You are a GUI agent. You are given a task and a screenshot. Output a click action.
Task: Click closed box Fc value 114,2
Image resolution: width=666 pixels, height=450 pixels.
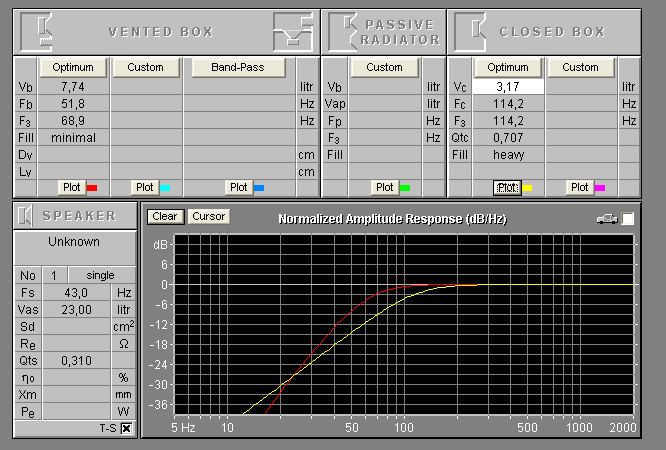[508, 104]
